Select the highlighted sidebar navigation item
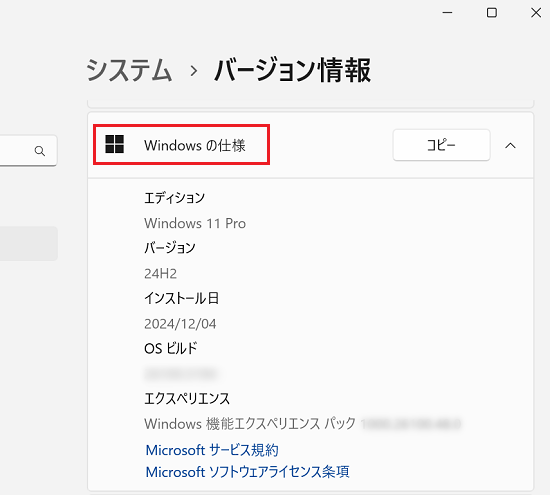 (x=29, y=243)
